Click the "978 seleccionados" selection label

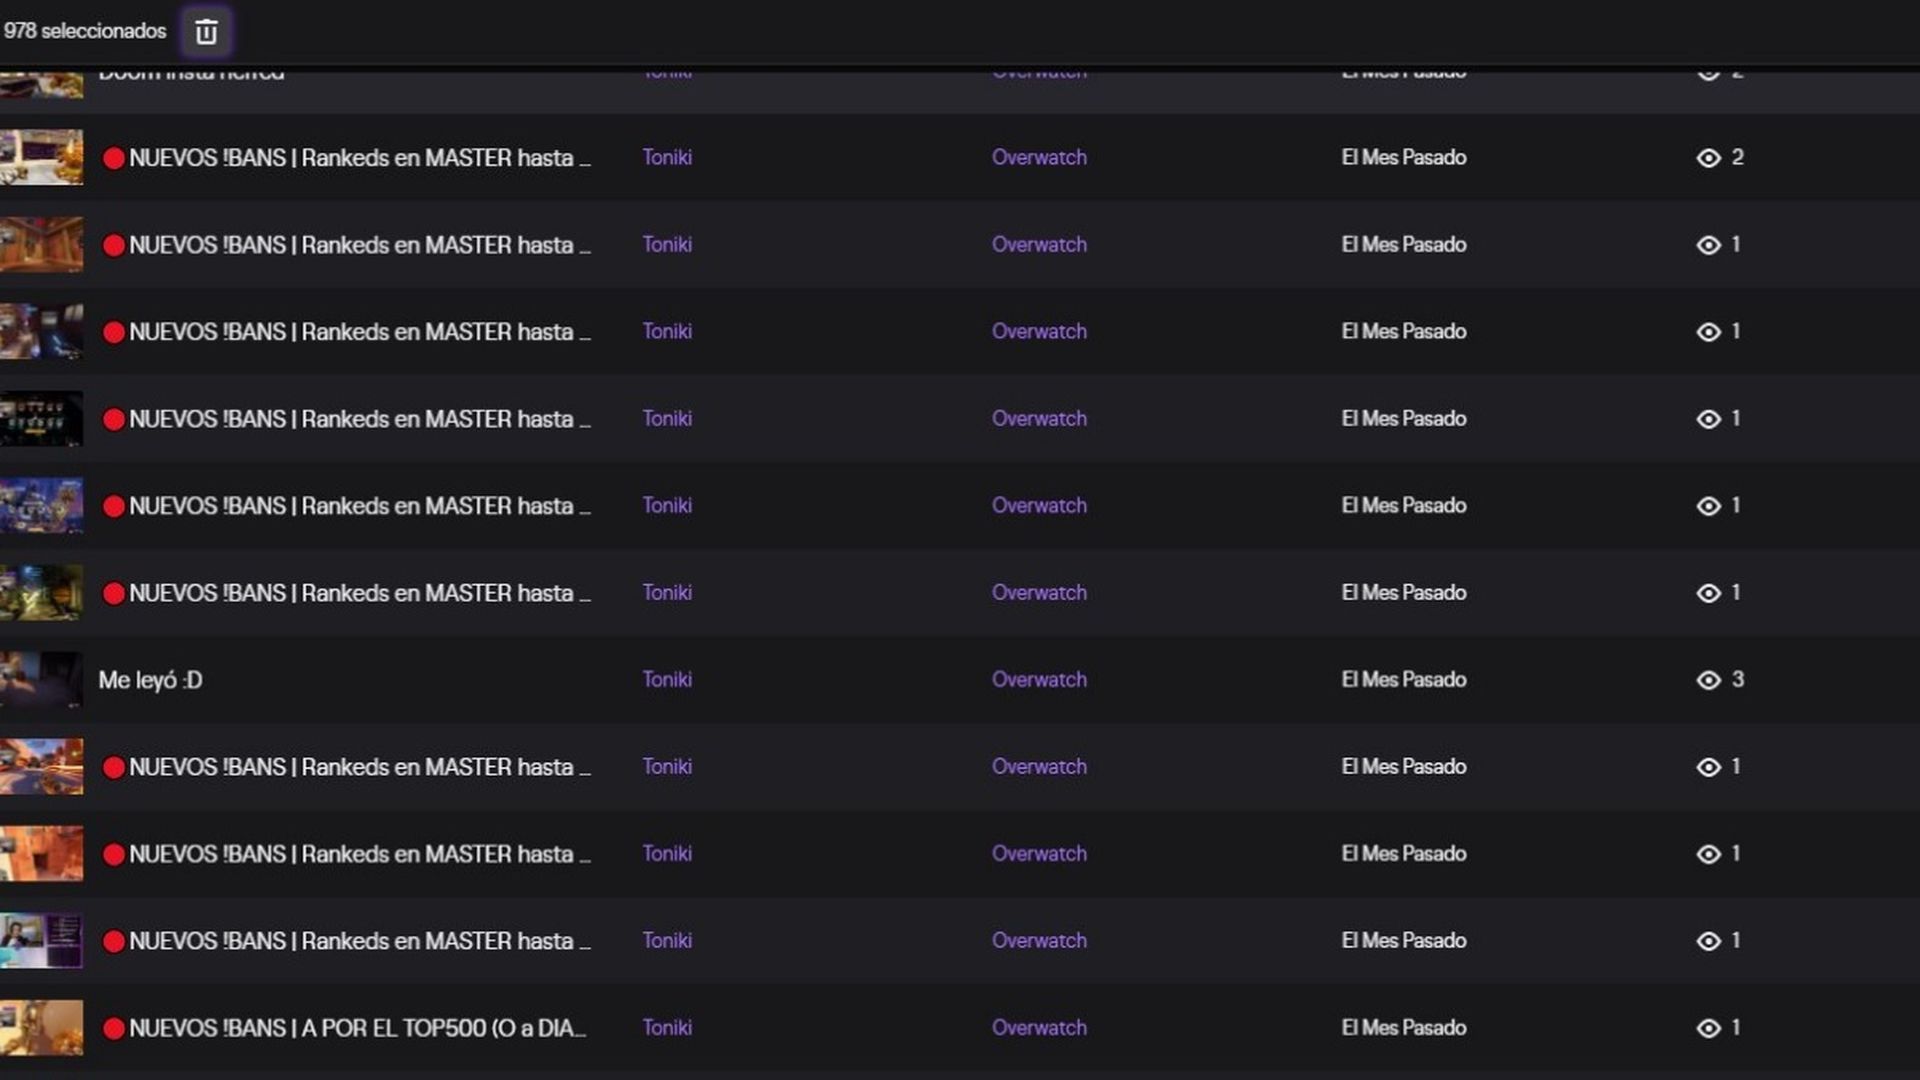(x=85, y=31)
